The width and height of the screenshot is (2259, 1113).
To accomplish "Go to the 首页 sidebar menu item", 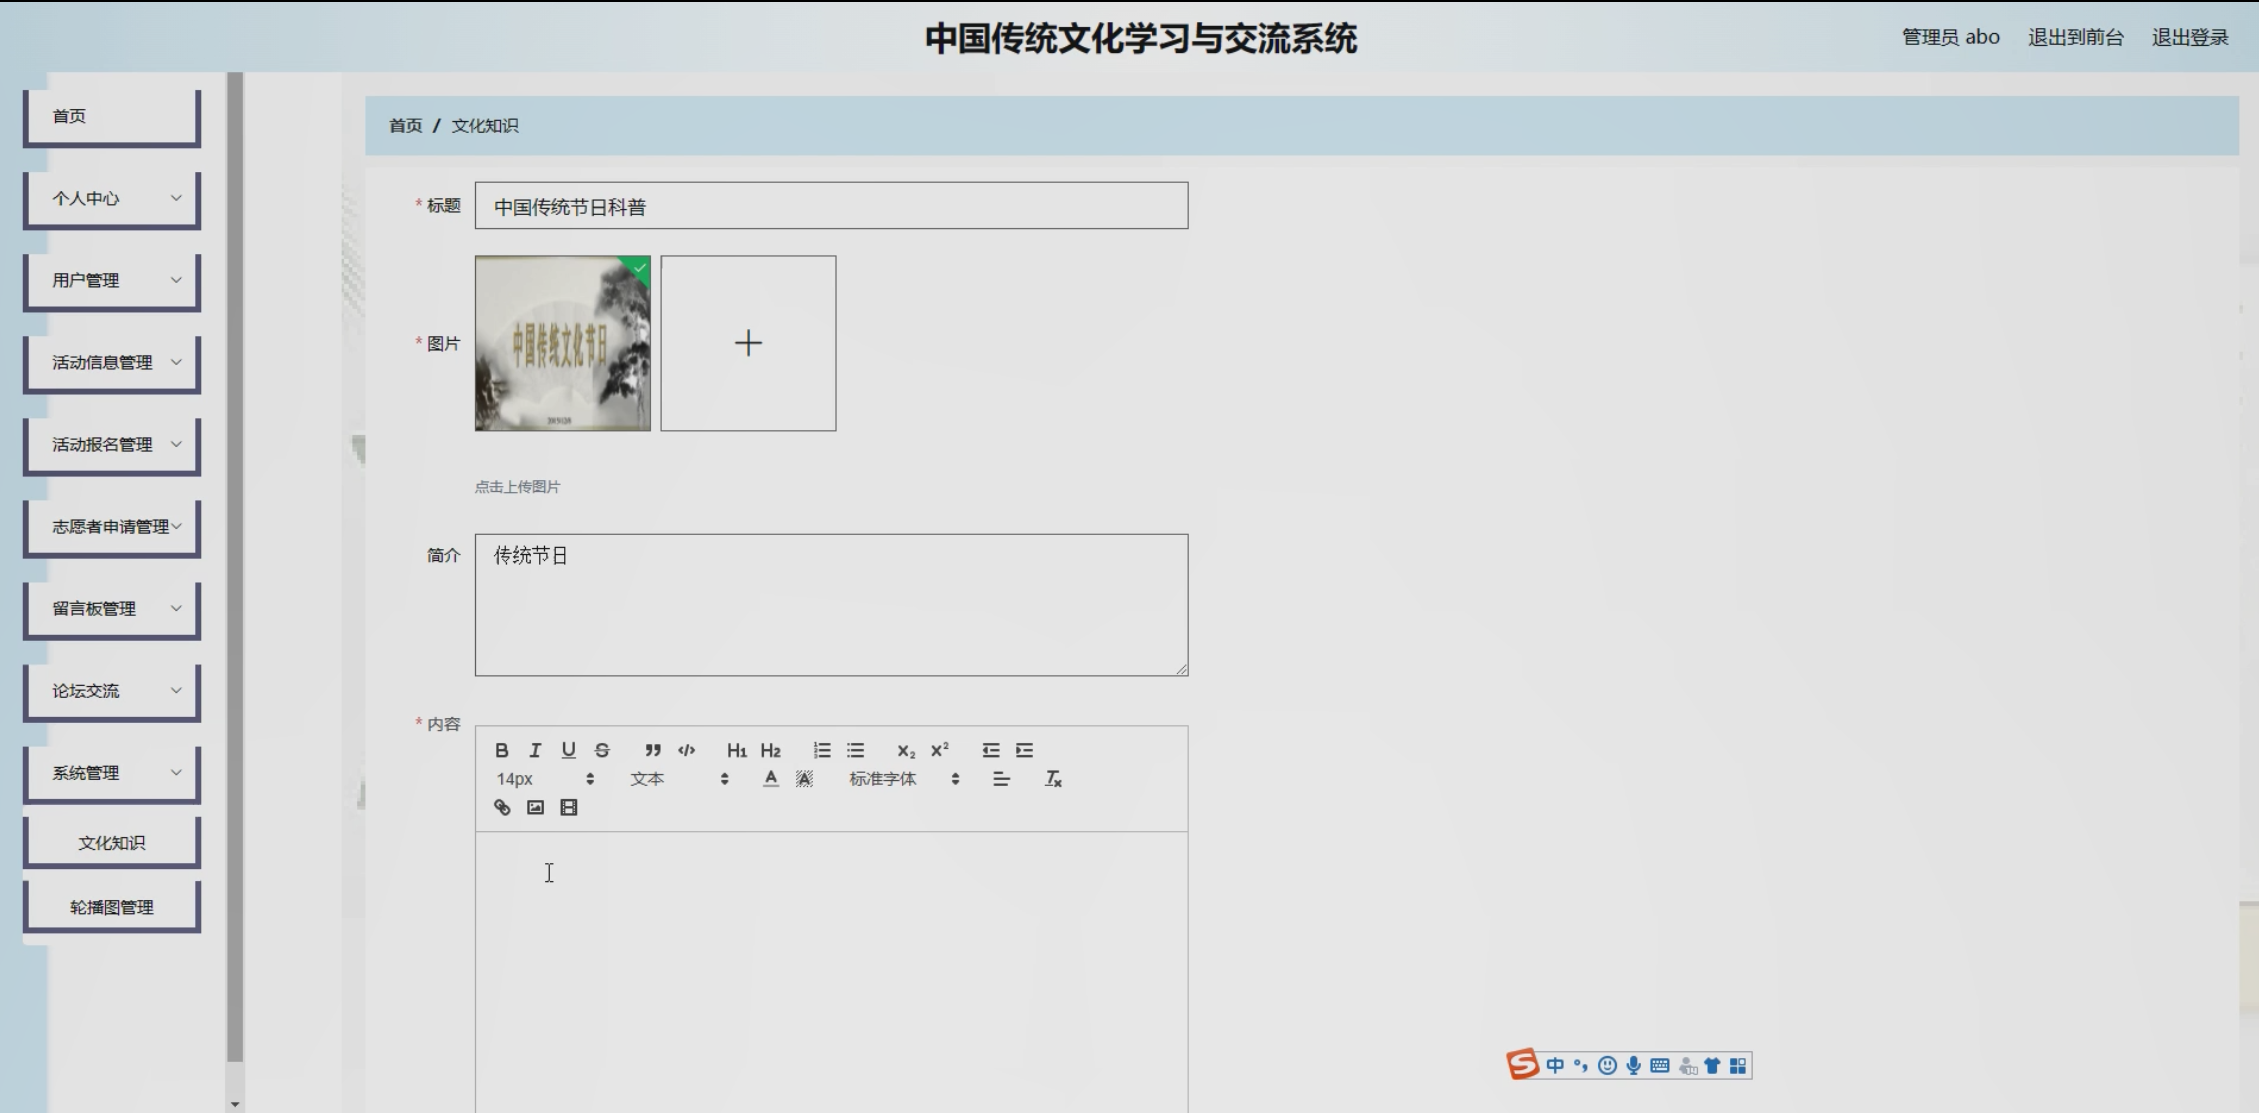I will [x=112, y=116].
